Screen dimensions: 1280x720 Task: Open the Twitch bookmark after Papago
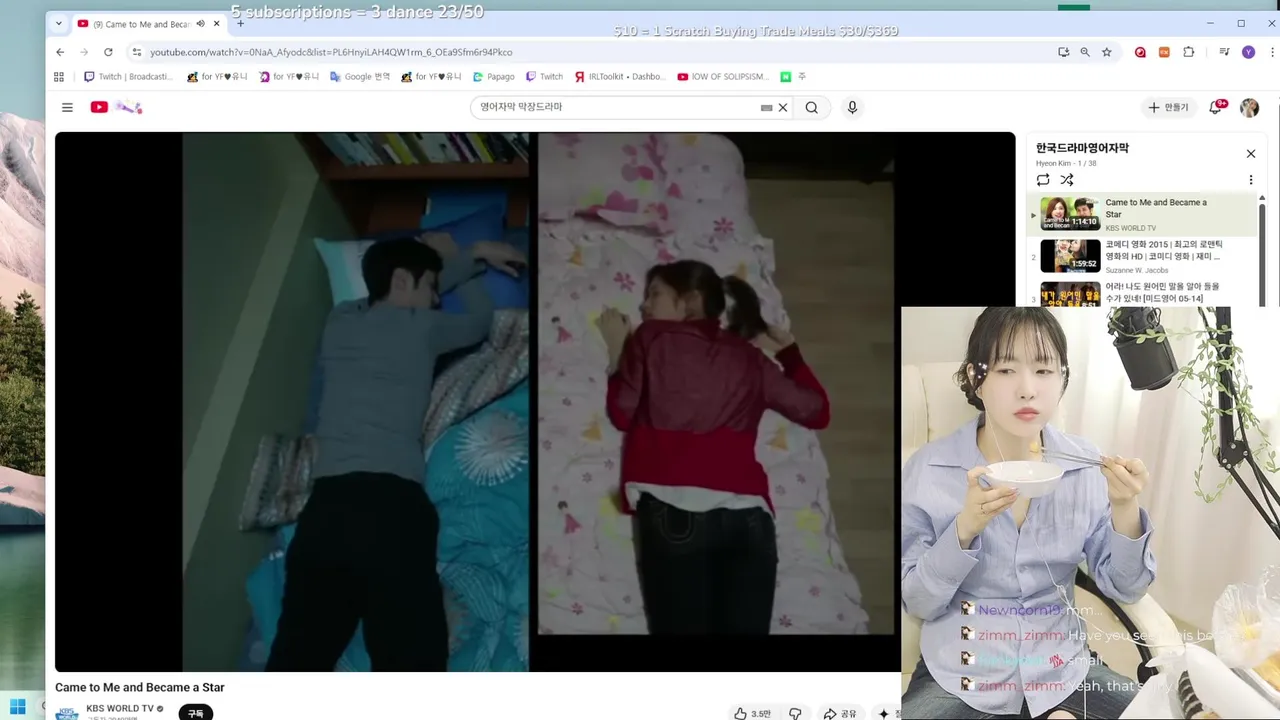coord(544,77)
